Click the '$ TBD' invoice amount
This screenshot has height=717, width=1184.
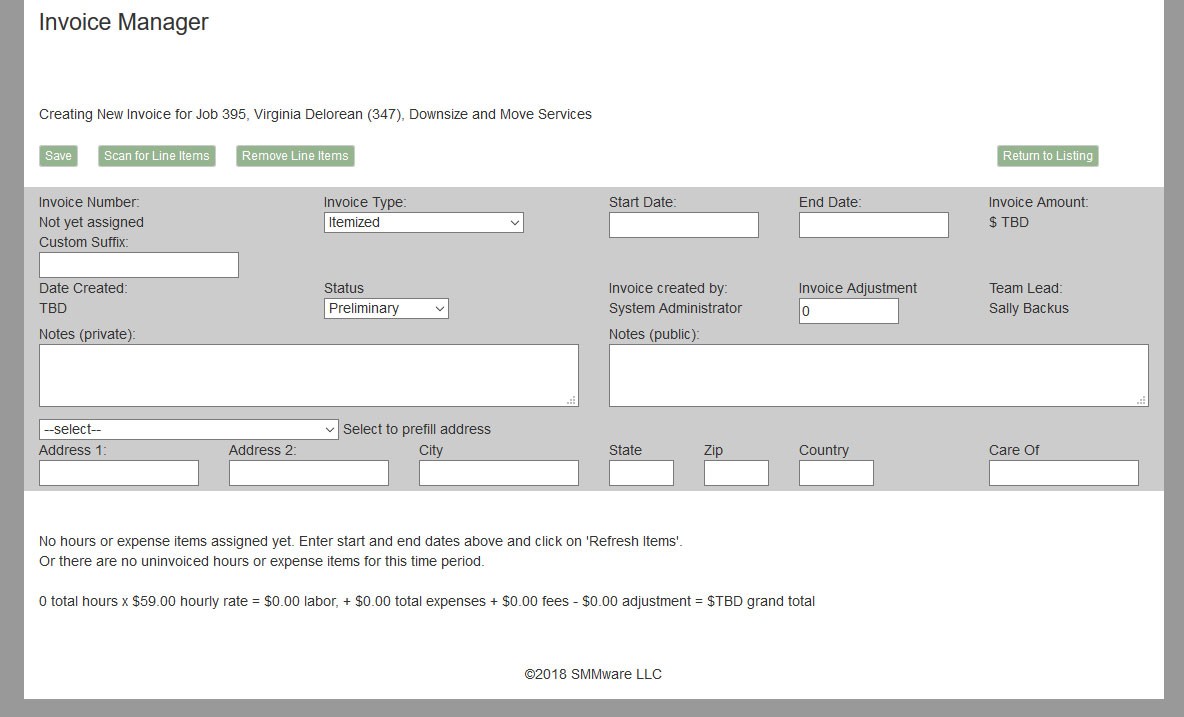click(1009, 223)
